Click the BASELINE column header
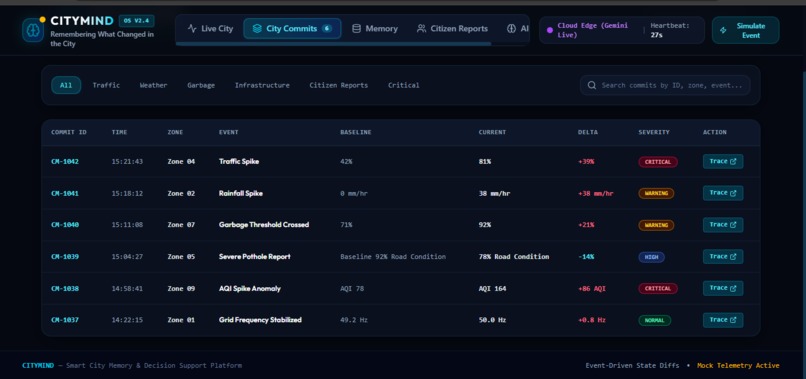The width and height of the screenshot is (806, 379). pyautogui.click(x=356, y=132)
